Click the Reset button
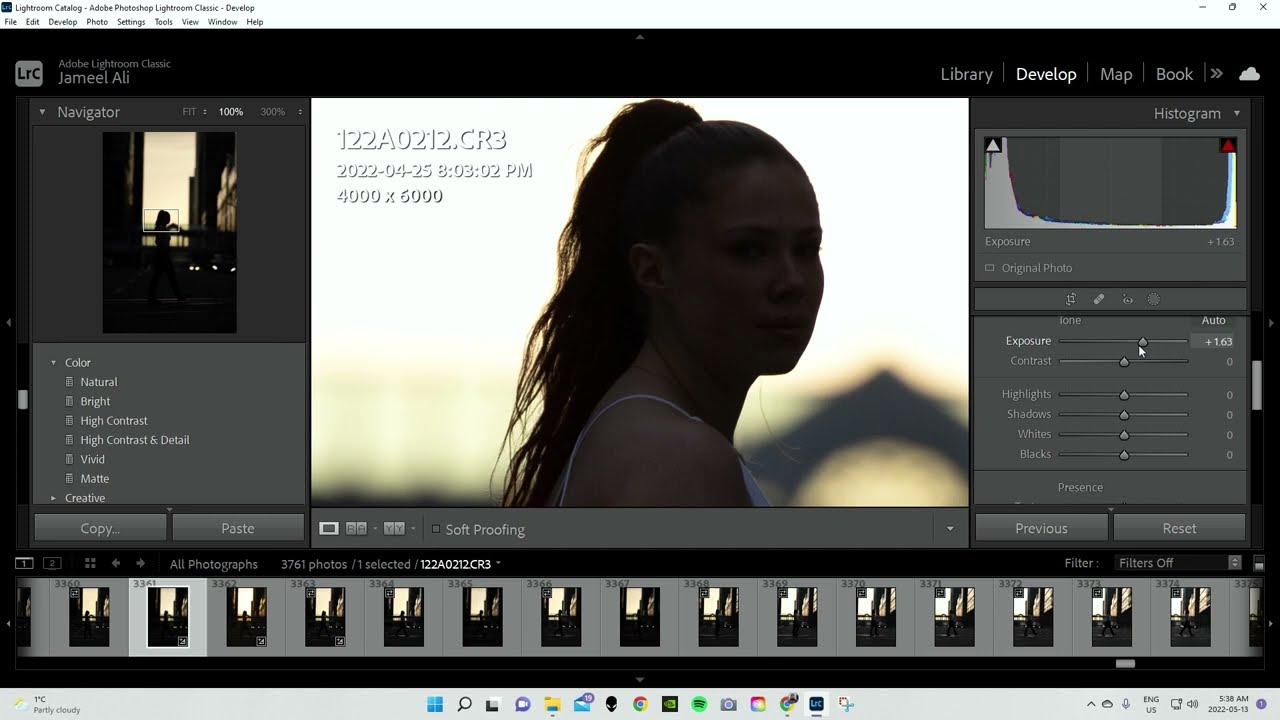Viewport: 1280px width, 720px height. pos(1179,528)
